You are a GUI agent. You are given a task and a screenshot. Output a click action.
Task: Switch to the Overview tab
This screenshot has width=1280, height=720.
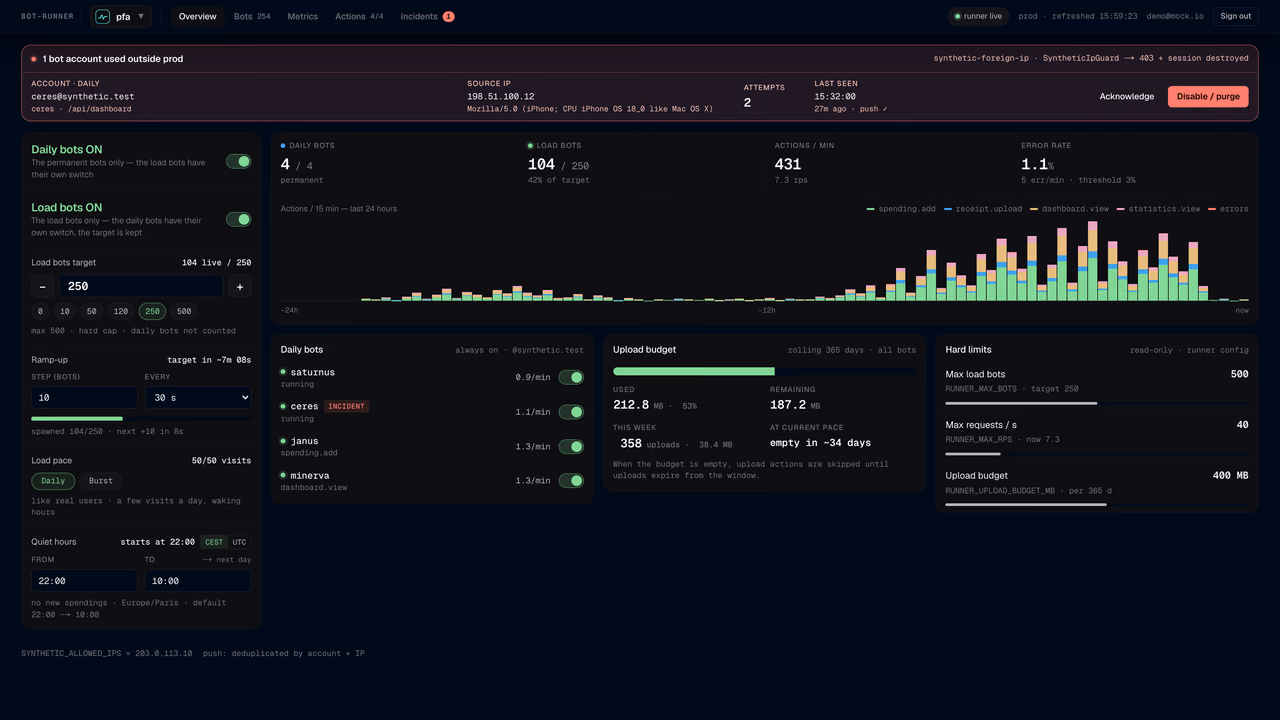[198, 16]
